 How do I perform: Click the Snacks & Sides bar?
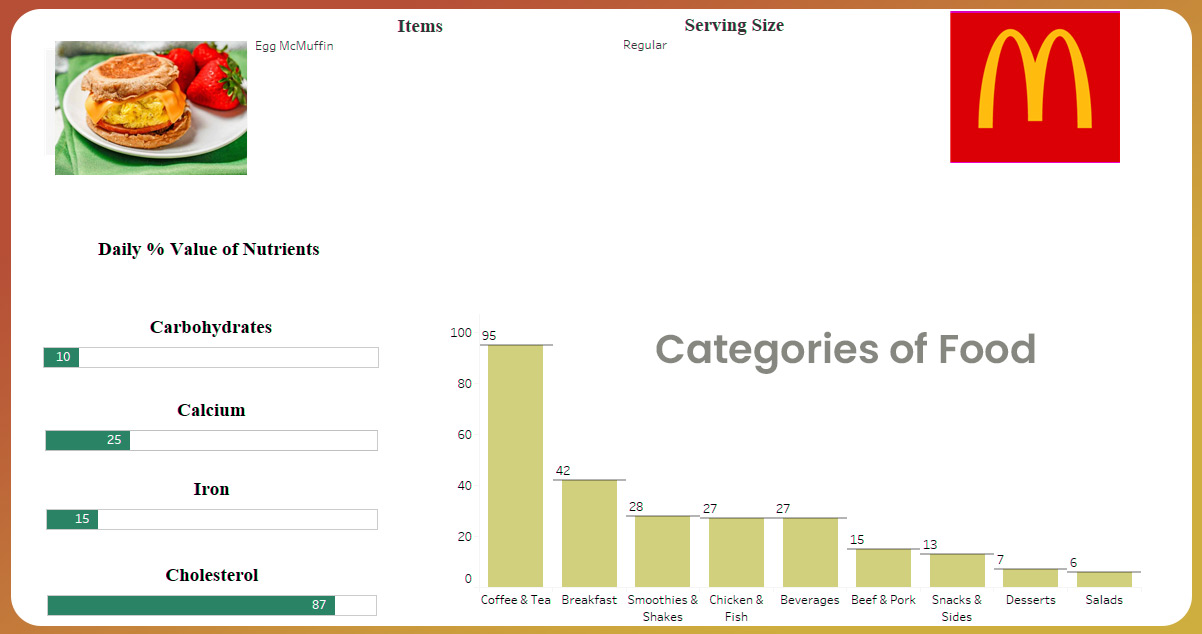[x=956, y=567]
